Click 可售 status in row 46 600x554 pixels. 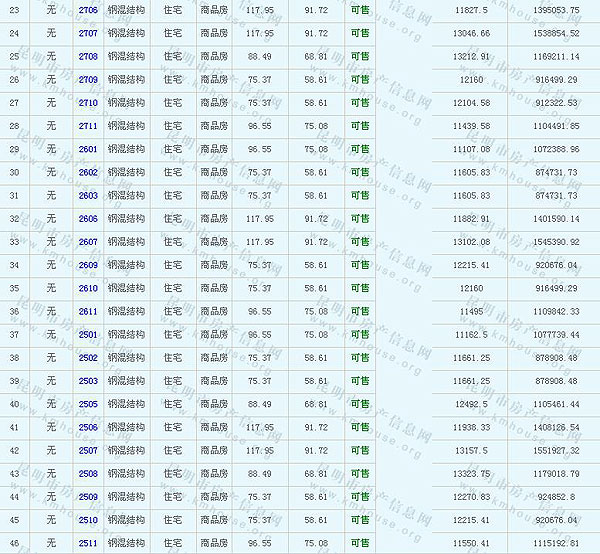click(360, 543)
